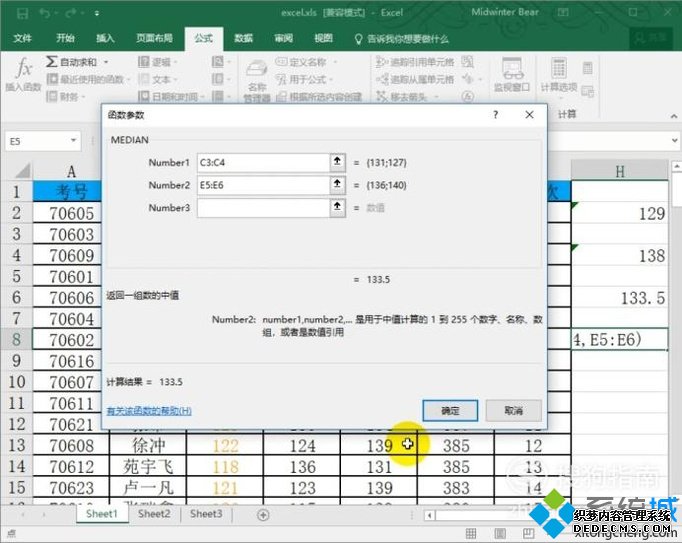The image size is (682, 543).
Task: Open the Home tab
Action: pyautogui.click(x=65, y=38)
